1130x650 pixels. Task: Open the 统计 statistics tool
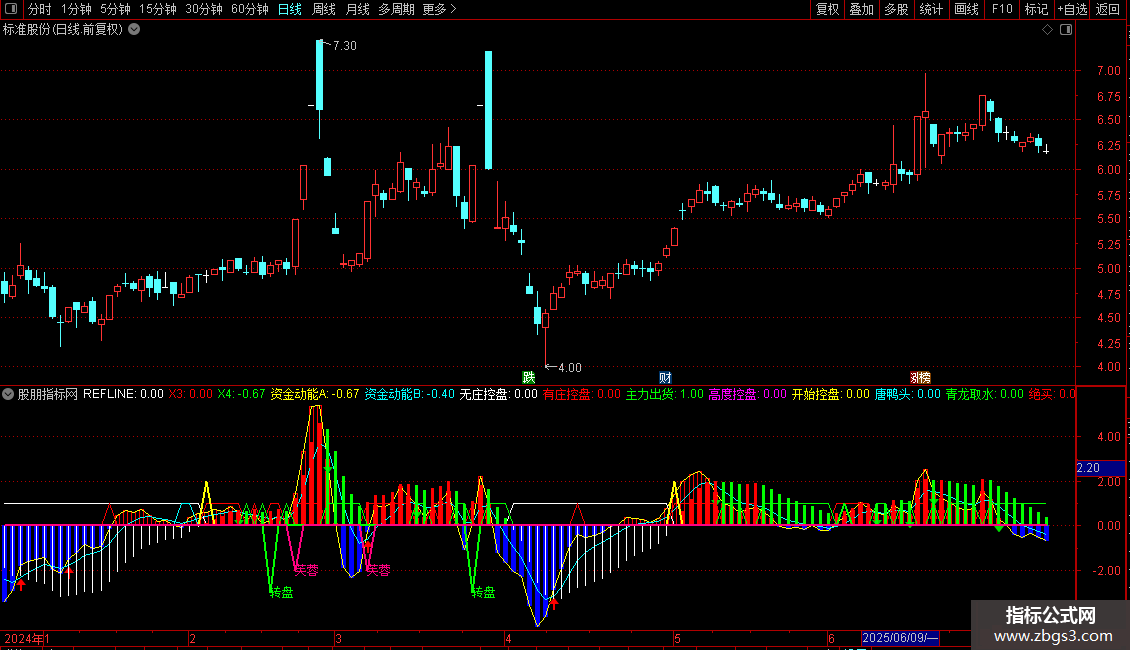pyautogui.click(x=931, y=9)
